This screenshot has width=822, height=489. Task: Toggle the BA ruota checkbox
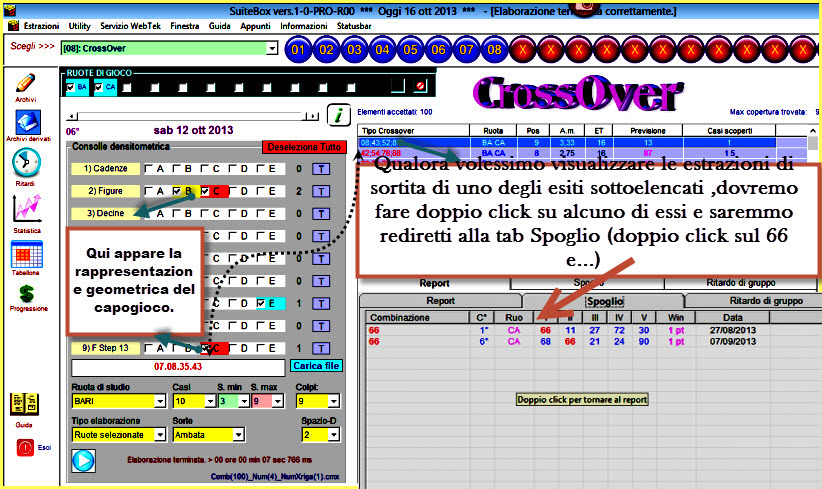(x=70, y=88)
